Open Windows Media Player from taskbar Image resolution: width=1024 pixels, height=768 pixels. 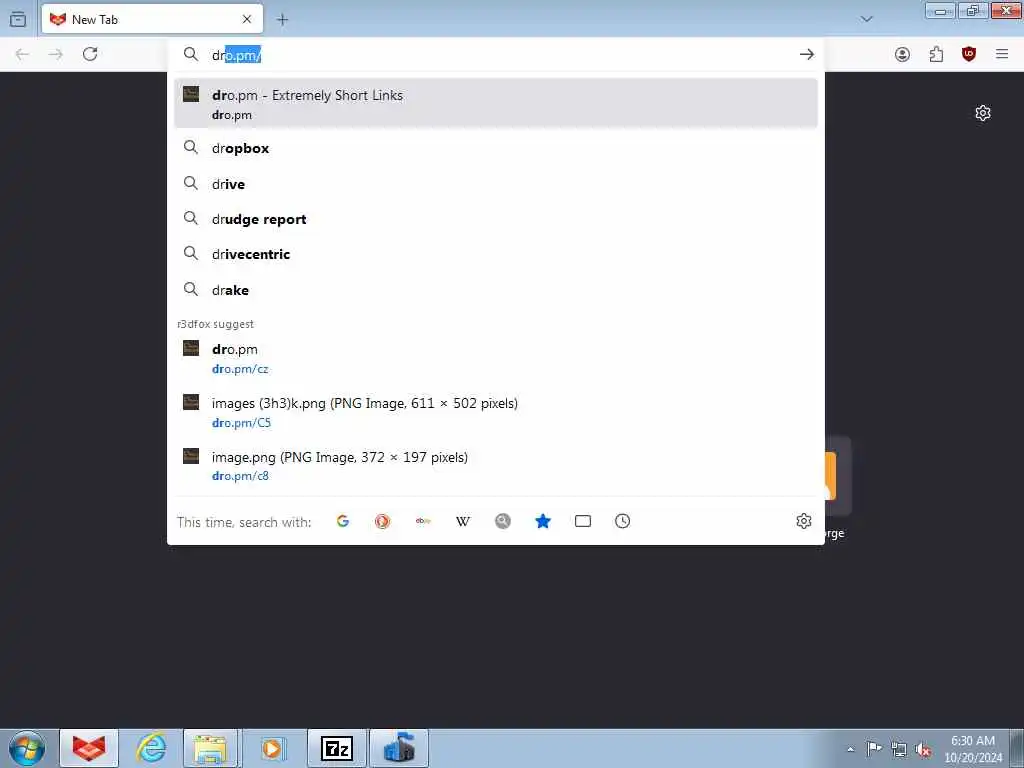[272, 748]
